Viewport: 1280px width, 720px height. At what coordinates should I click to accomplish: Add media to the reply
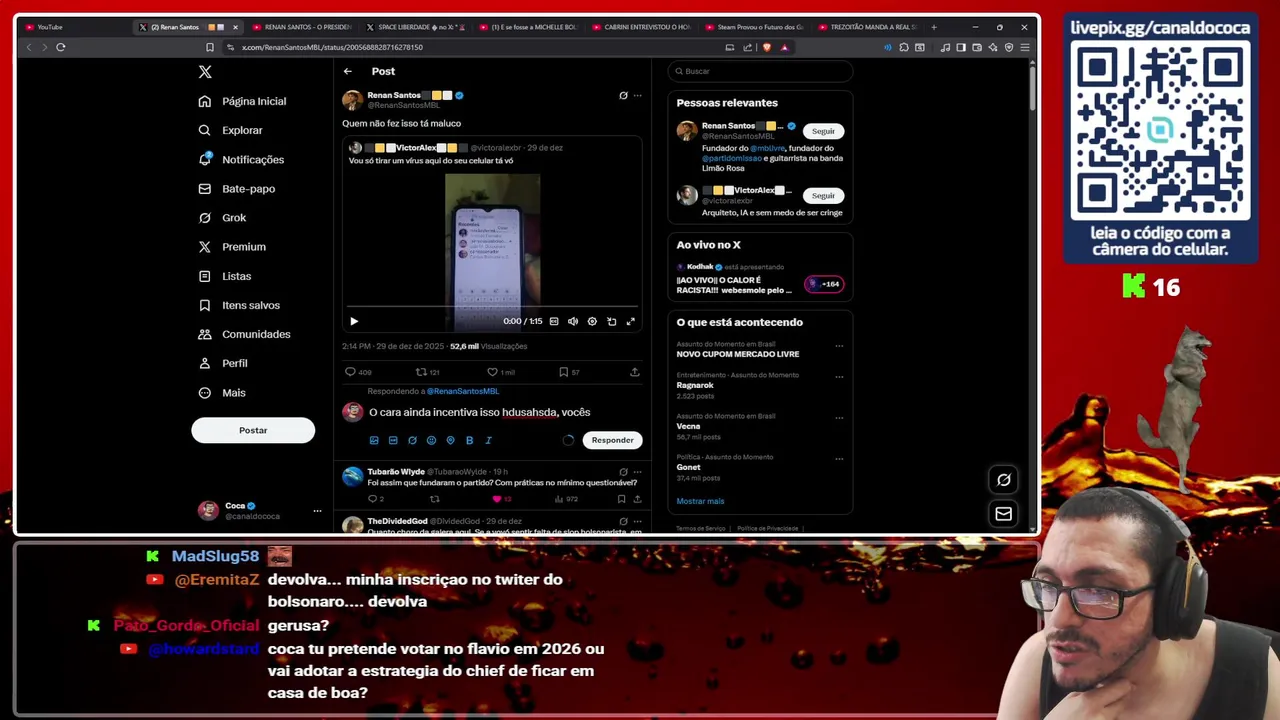point(374,440)
